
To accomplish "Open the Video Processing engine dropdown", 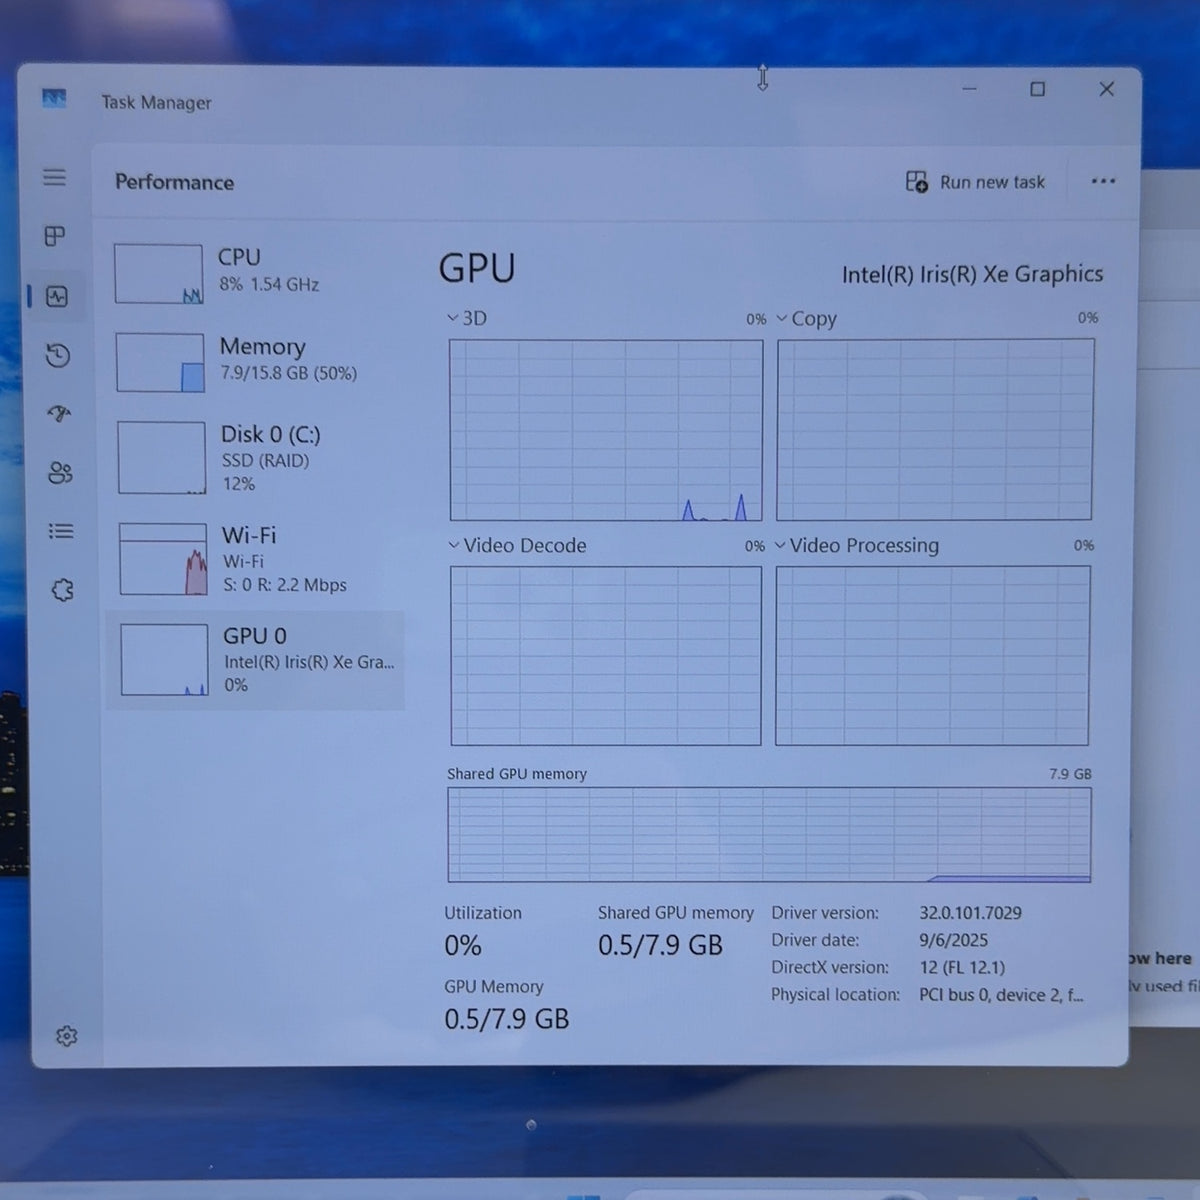I will point(857,545).
